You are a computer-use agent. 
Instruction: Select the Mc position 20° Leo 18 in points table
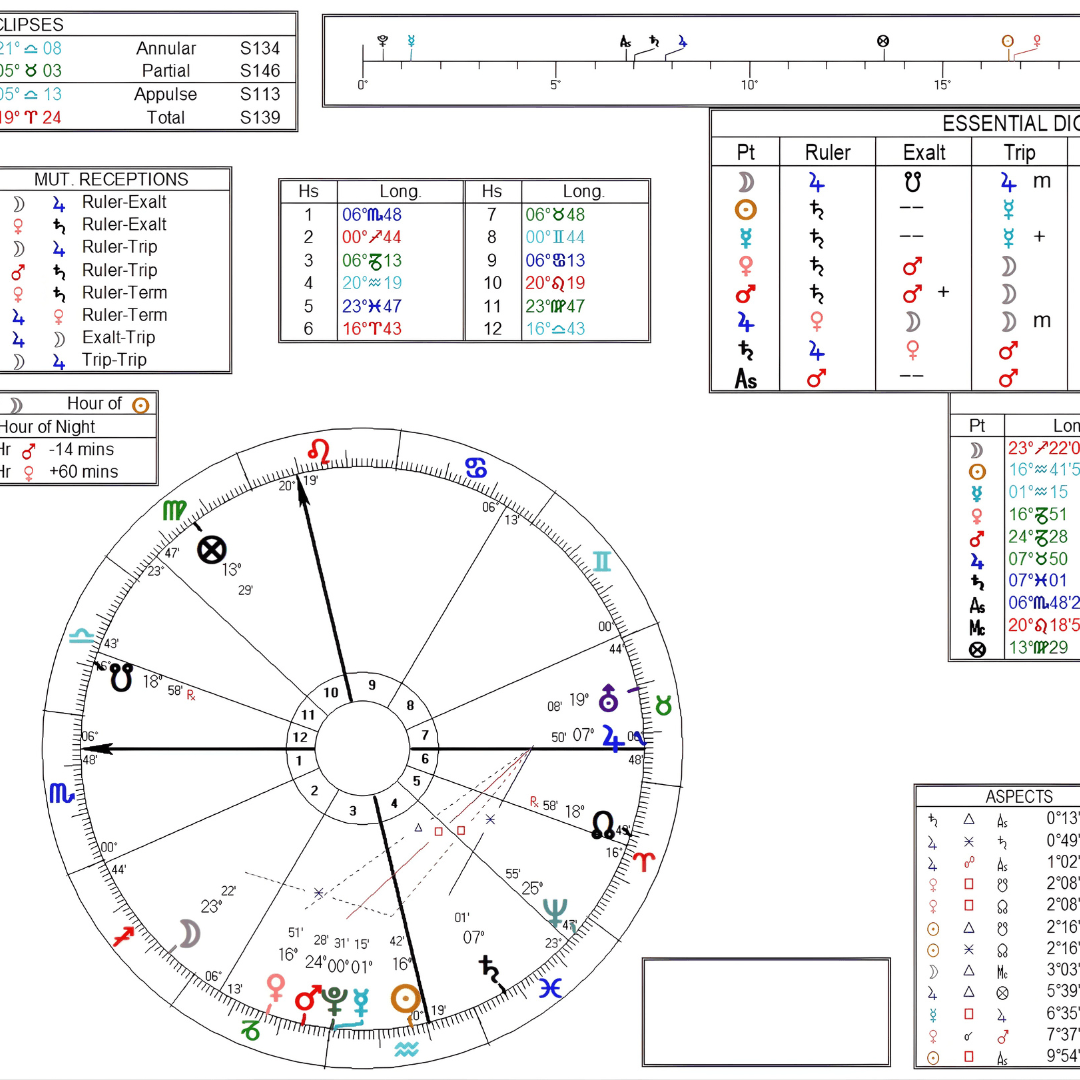1043,625
